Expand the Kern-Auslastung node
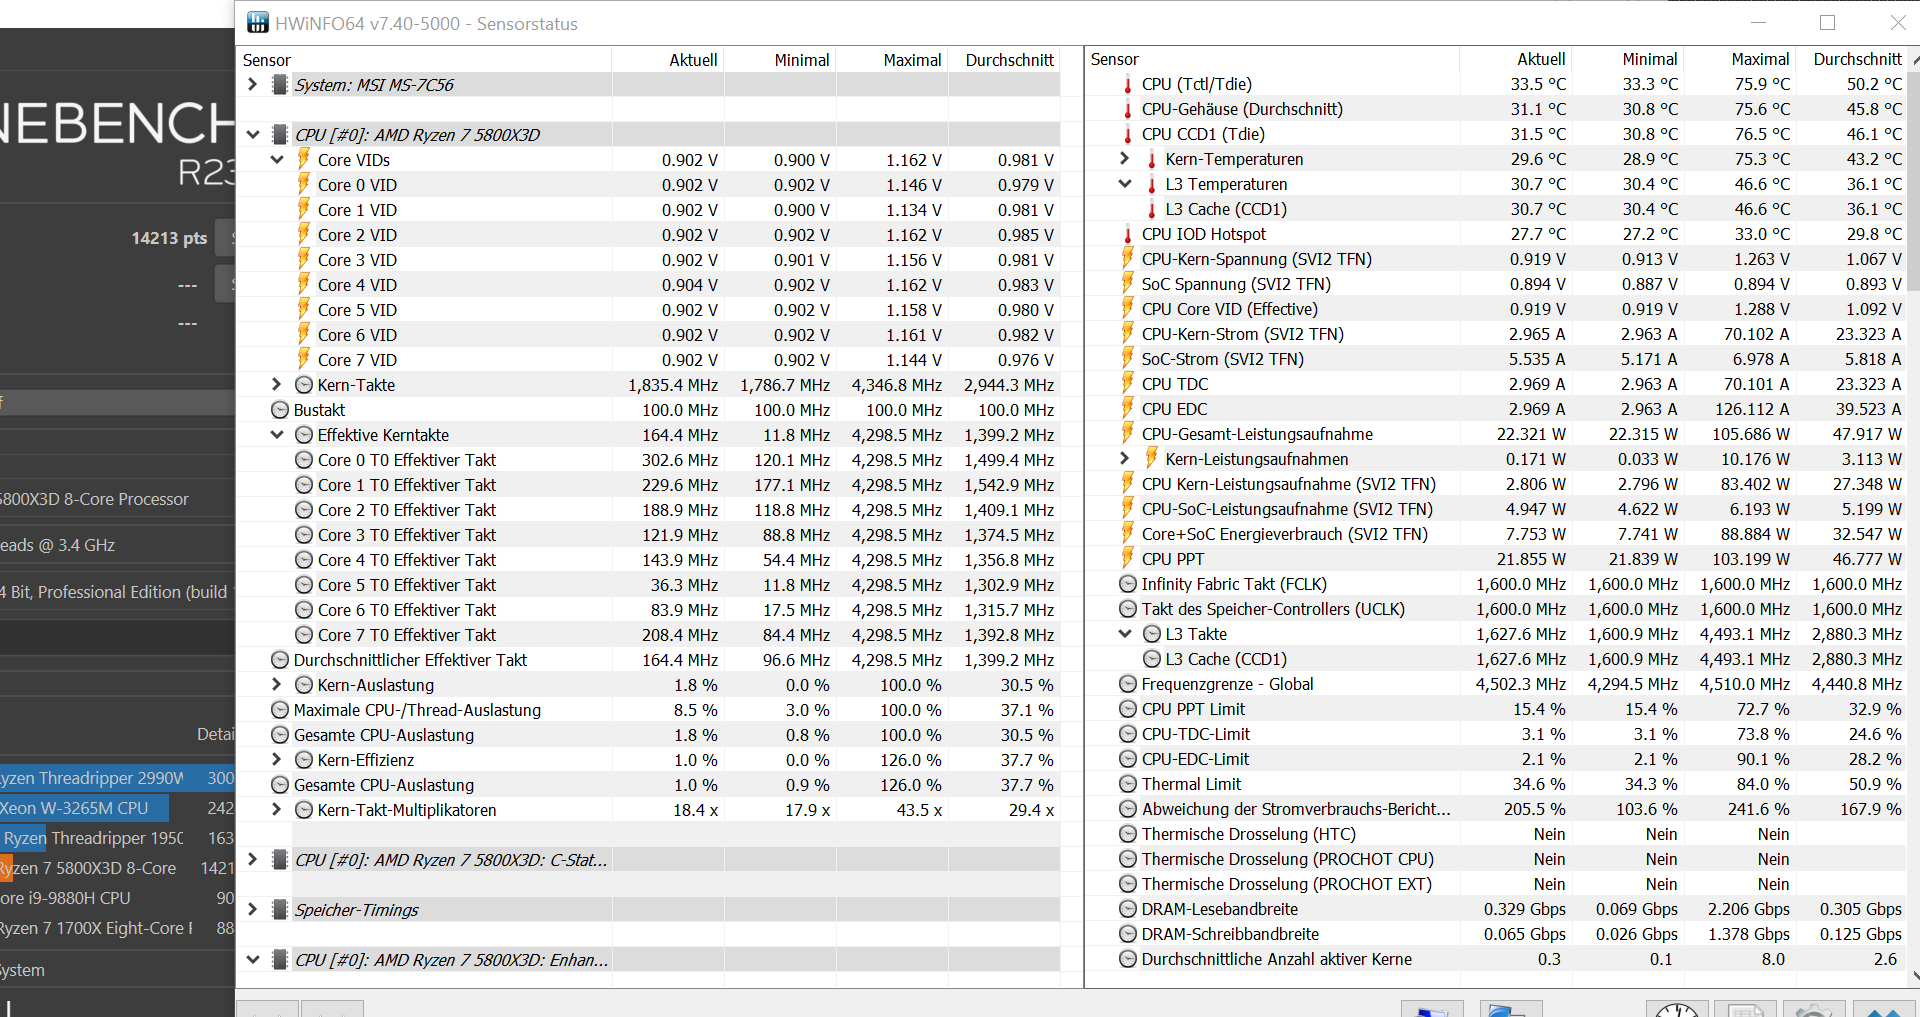Image resolution: width=1920 pixels, height=1017 pixels. pos(277,684)
